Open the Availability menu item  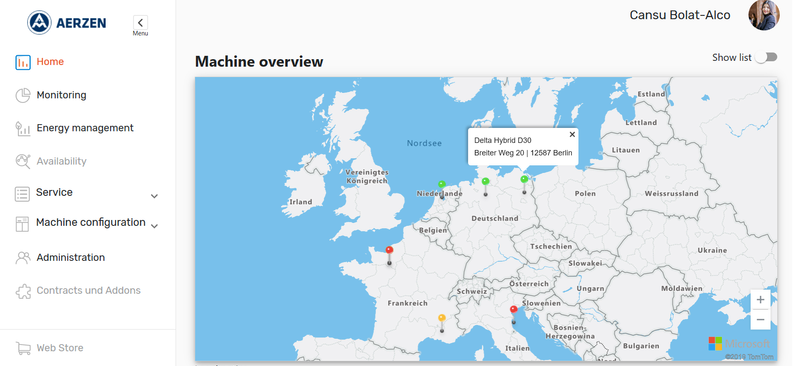(x=61, y=161)
